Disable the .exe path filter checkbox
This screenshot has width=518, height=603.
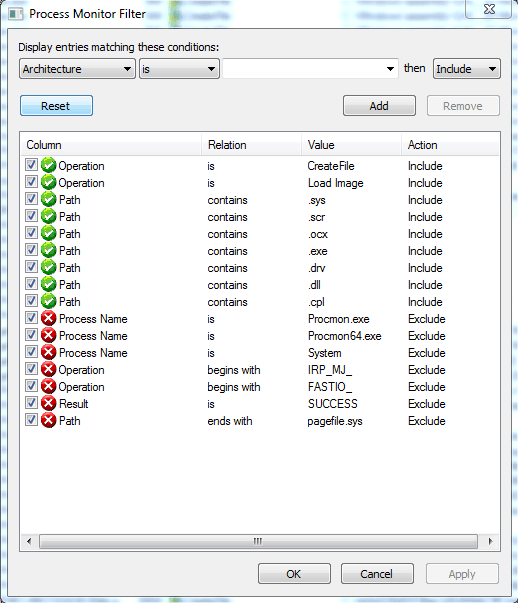31,250
